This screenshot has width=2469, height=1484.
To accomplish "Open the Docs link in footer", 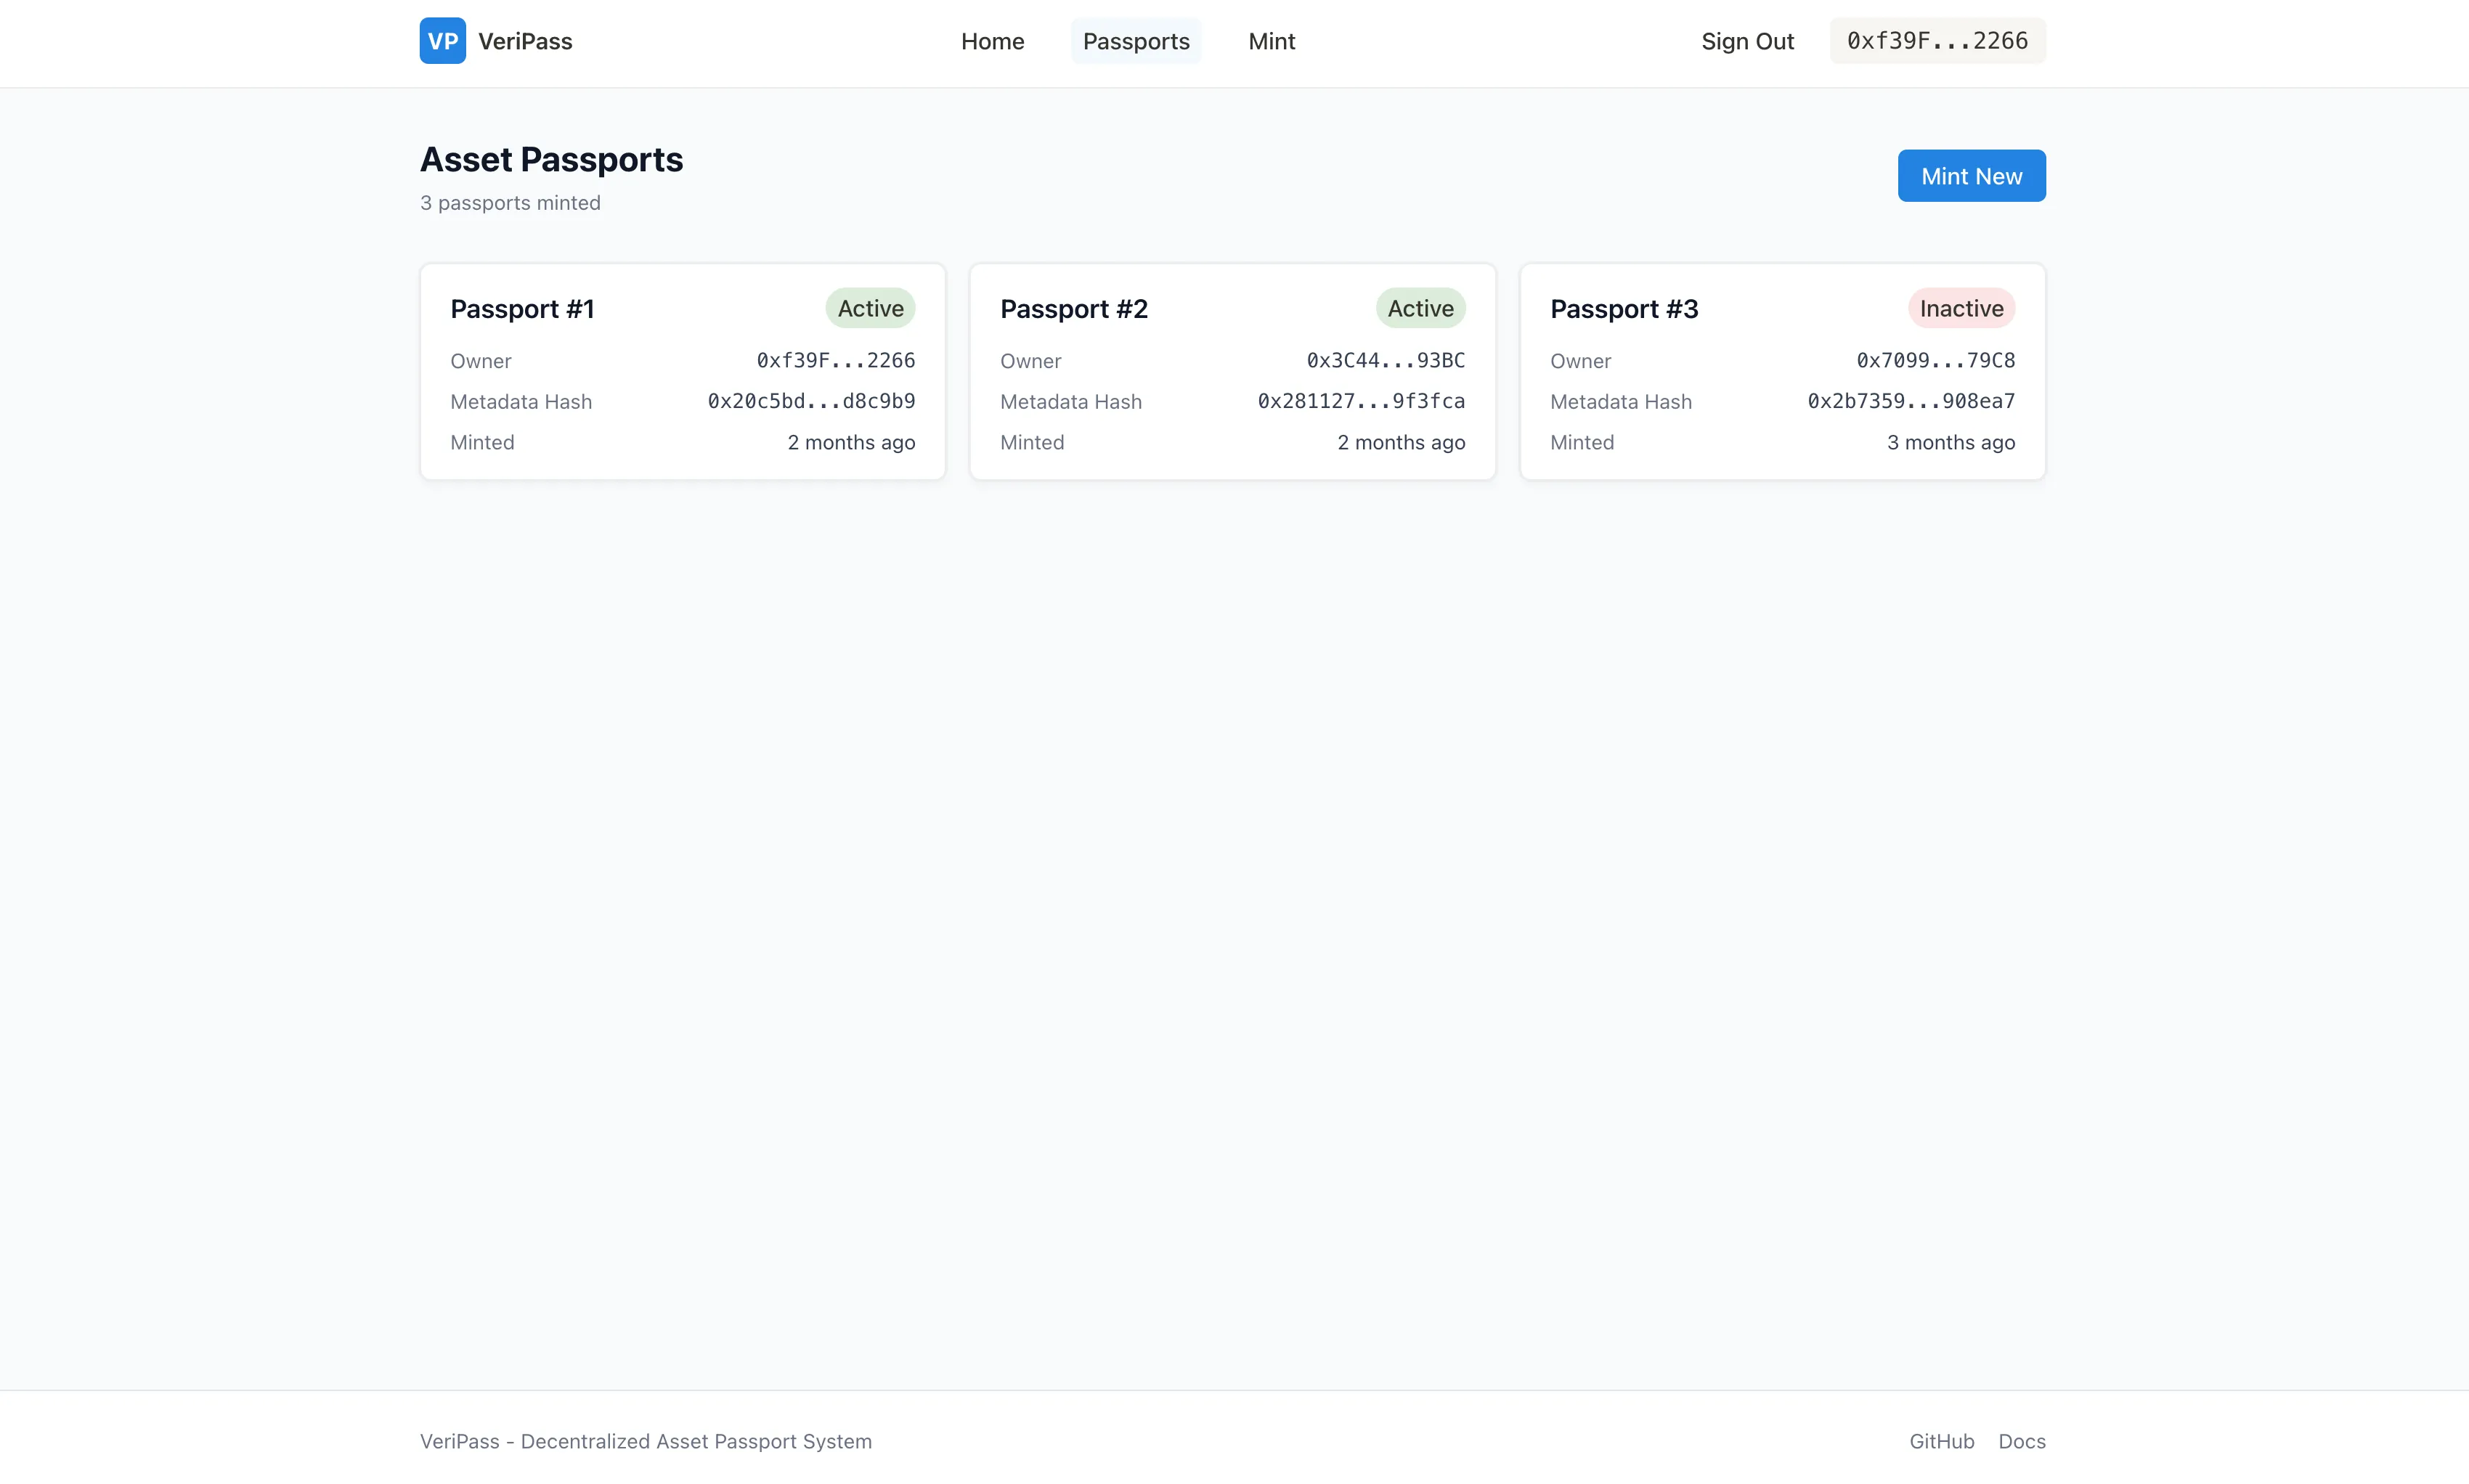I will [x=2021, y=1440].
